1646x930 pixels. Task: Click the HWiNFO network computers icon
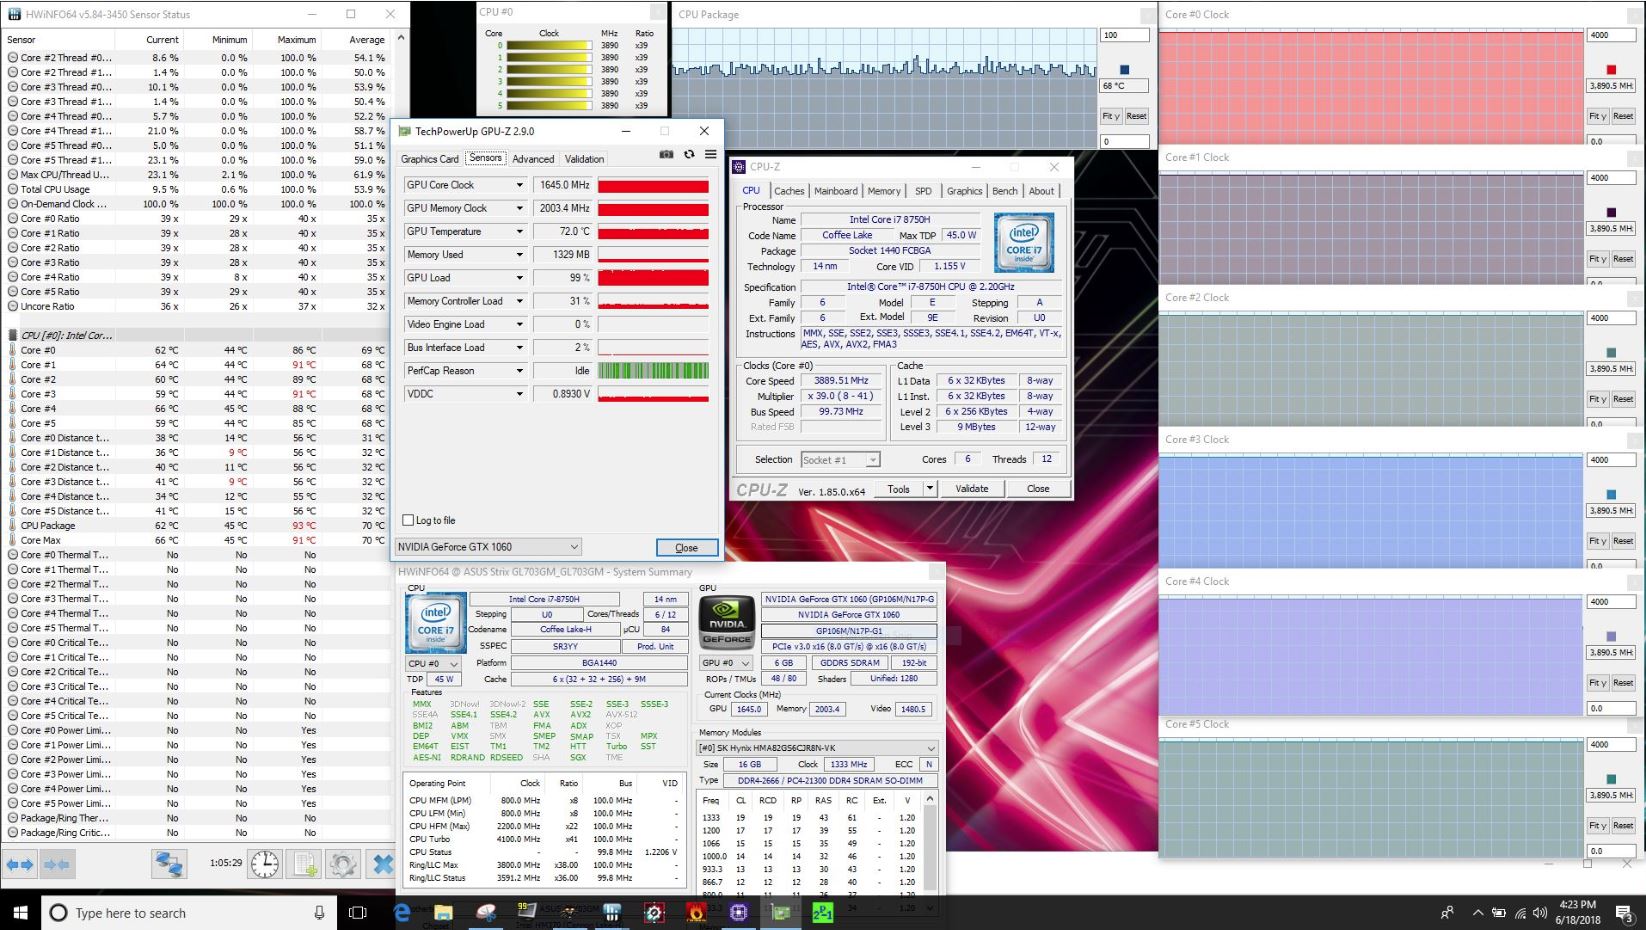pos(169,864)
